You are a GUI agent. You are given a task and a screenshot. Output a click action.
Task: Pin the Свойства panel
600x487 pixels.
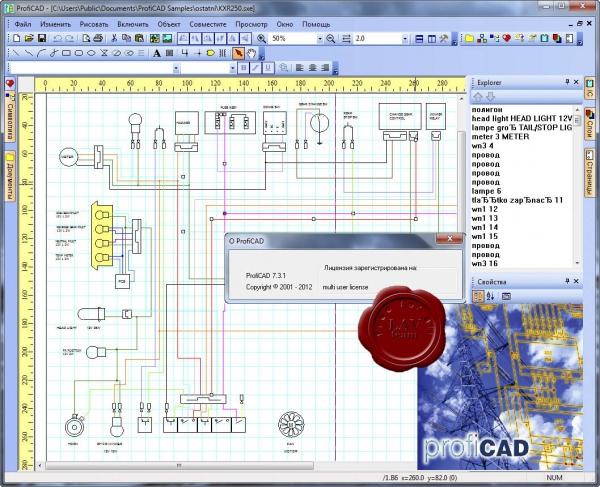[567, 281]
